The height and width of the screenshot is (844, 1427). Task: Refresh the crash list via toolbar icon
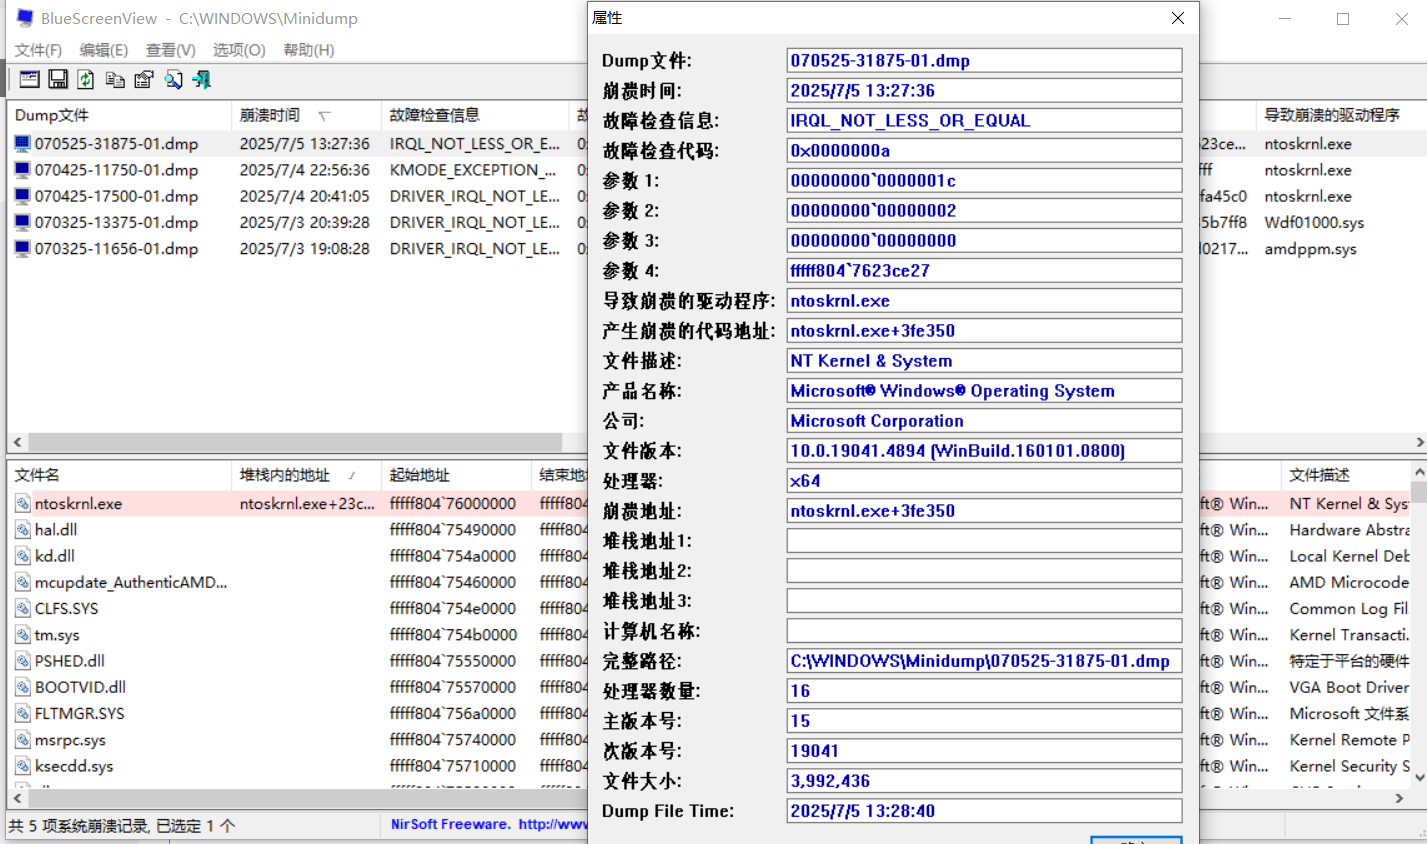click(x=86, y=80)
